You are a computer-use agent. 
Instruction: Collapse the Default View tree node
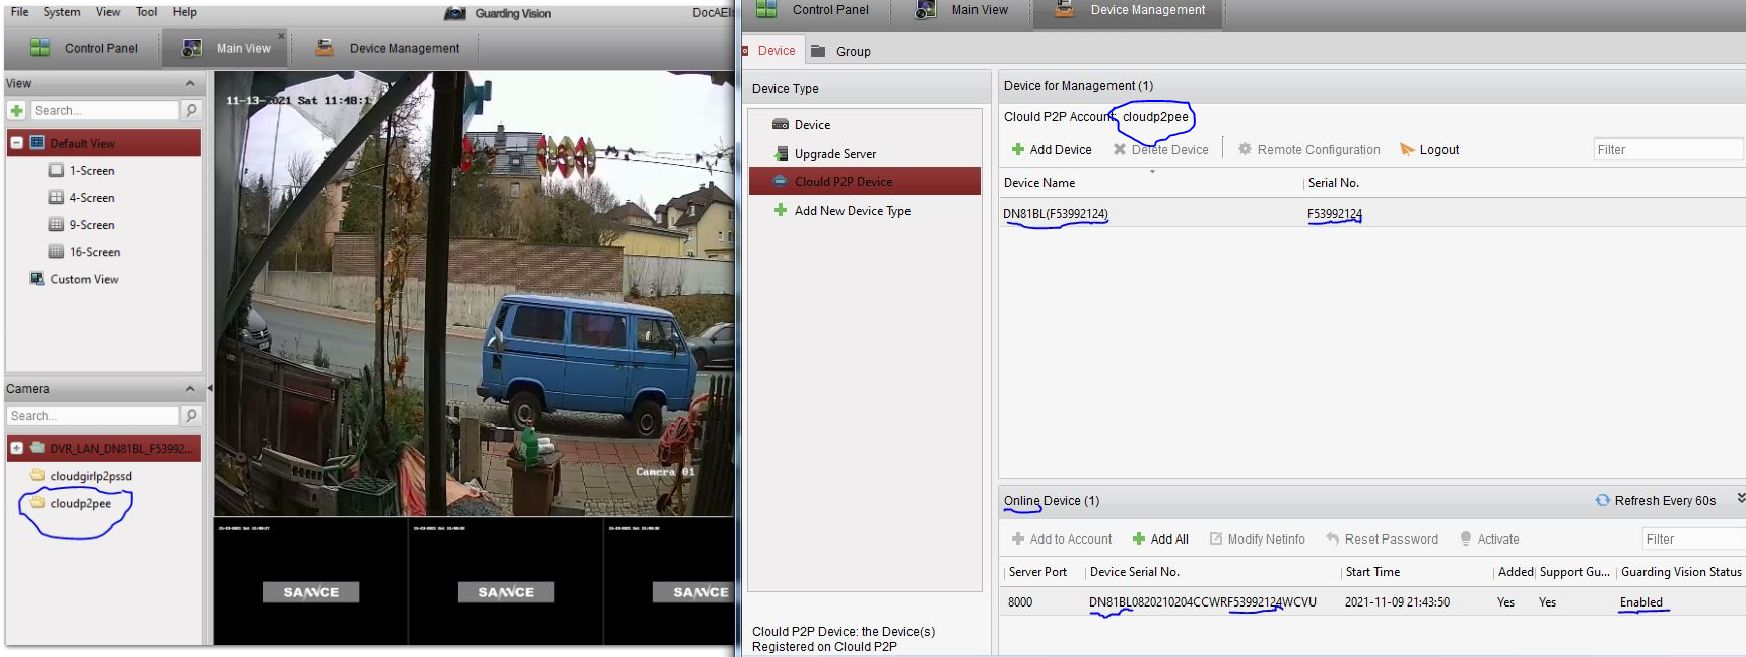click(17, 143)
